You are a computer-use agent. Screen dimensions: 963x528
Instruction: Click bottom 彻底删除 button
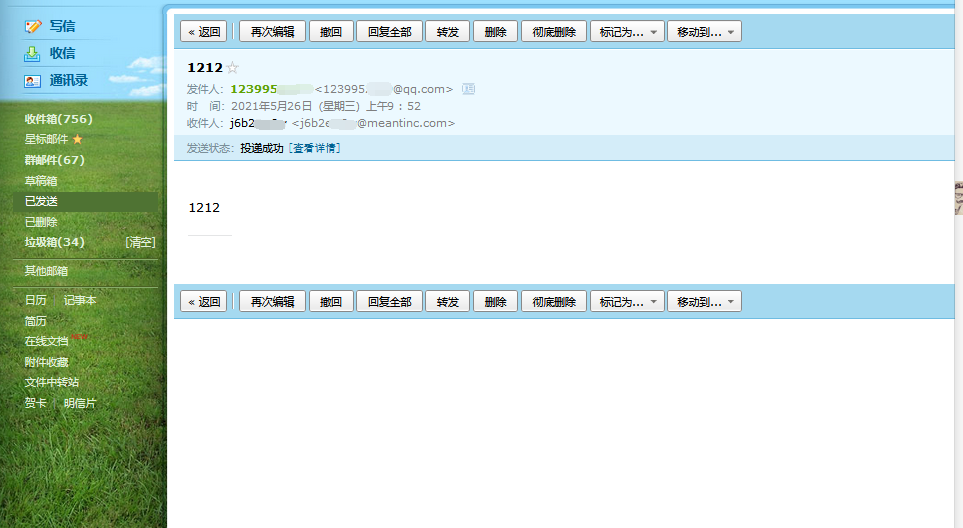554,301
